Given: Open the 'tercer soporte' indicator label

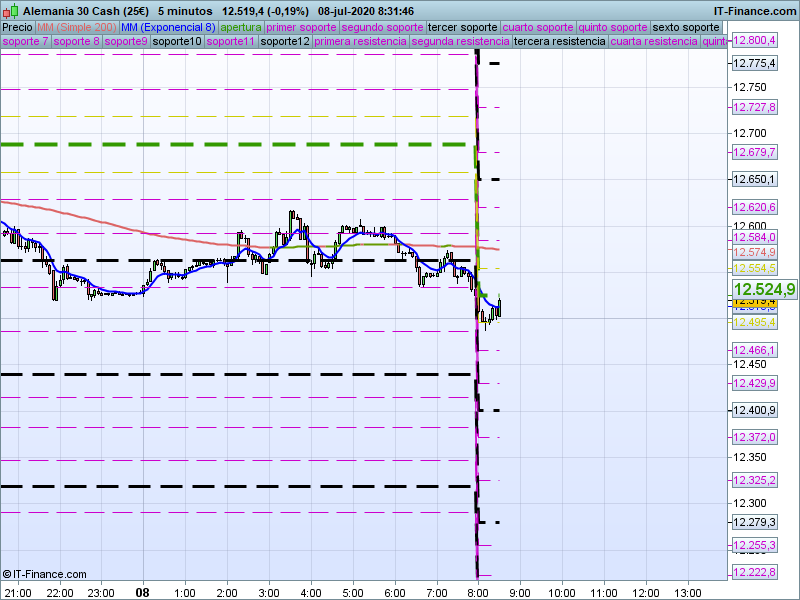Looking at the screenshot, I should click(462, 27).
